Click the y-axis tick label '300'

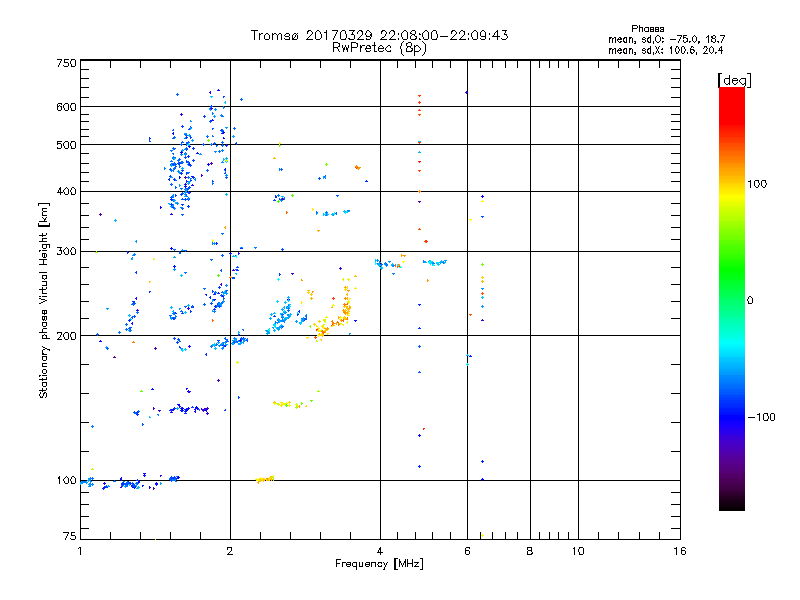66,252
